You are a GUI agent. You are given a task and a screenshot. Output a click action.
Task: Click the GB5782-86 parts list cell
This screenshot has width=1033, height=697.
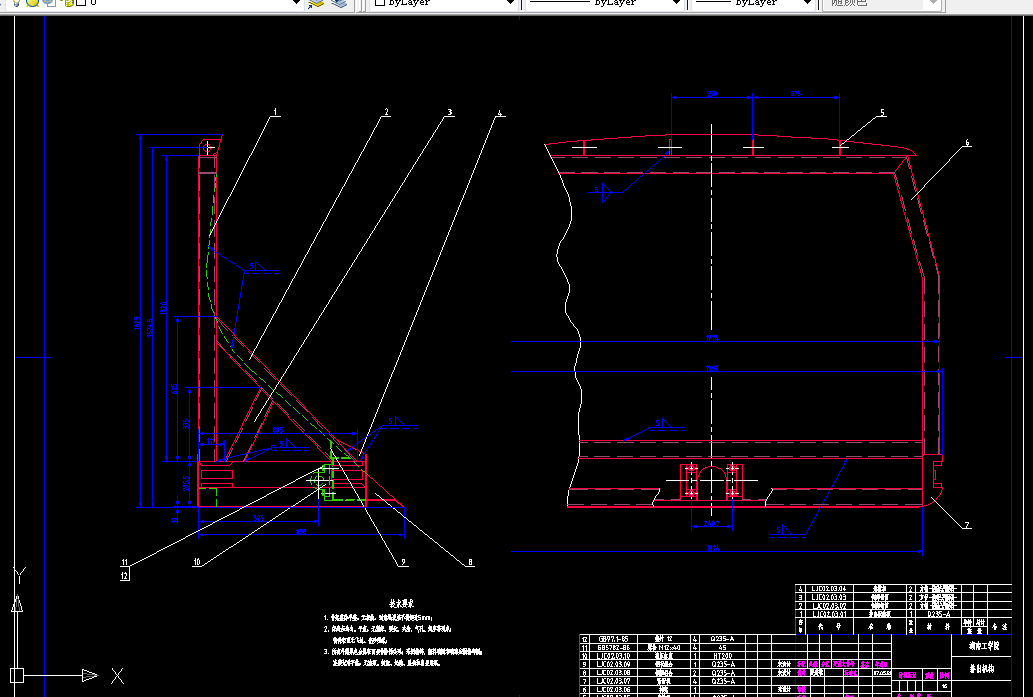pyautogui.click(x=613, y=648)
